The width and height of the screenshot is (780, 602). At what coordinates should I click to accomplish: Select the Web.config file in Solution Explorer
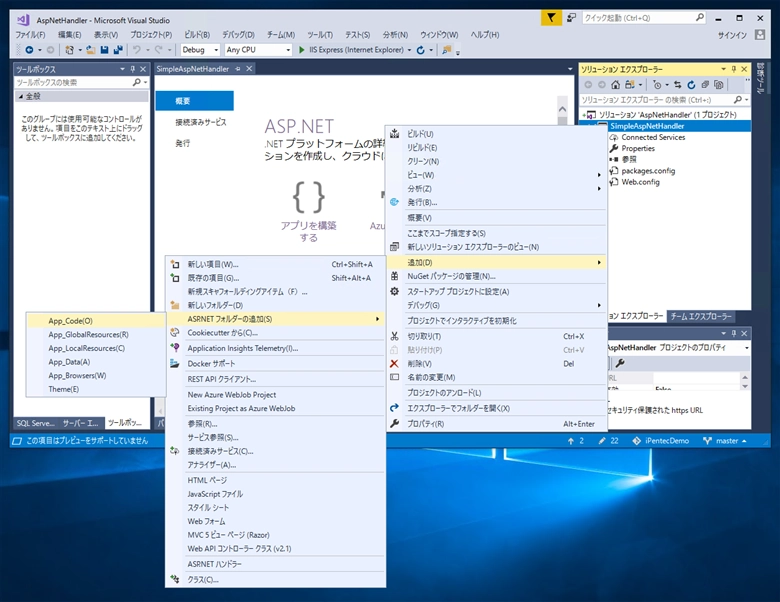[x=640, y=182]
